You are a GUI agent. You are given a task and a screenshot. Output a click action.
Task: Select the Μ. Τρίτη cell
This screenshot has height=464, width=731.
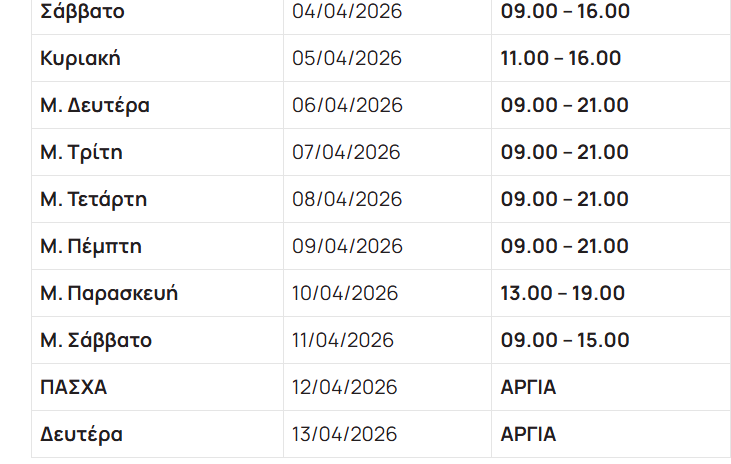(82, 152)
